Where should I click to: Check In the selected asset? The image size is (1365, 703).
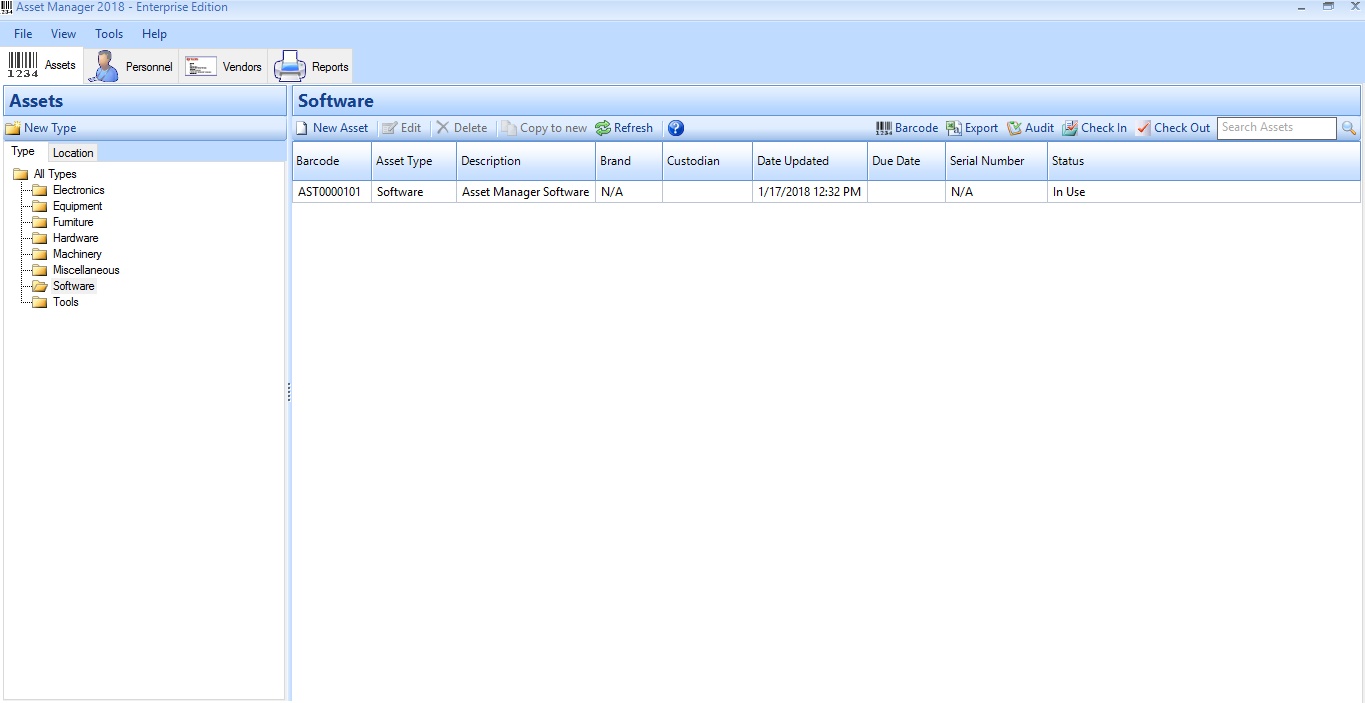1094,128
